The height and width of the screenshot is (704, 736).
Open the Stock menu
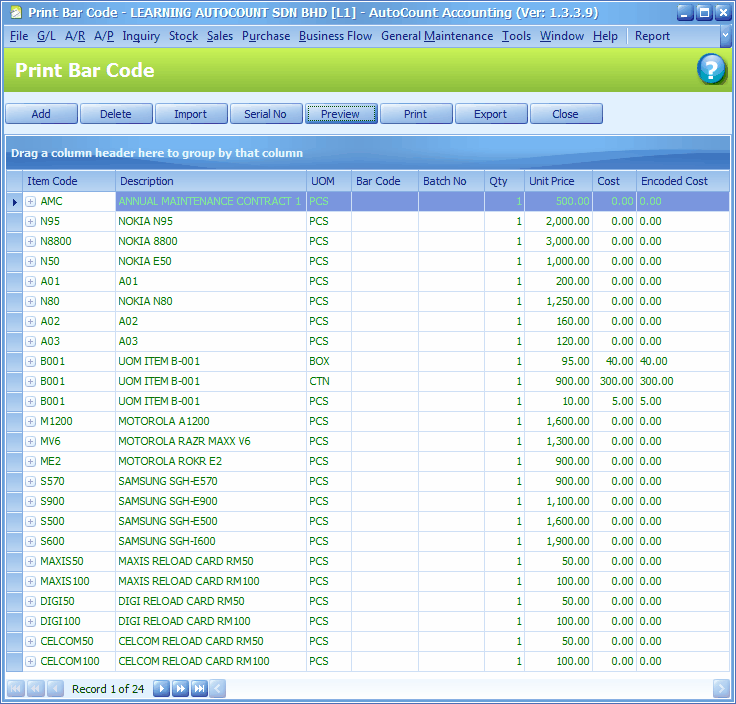coord(184,36)
